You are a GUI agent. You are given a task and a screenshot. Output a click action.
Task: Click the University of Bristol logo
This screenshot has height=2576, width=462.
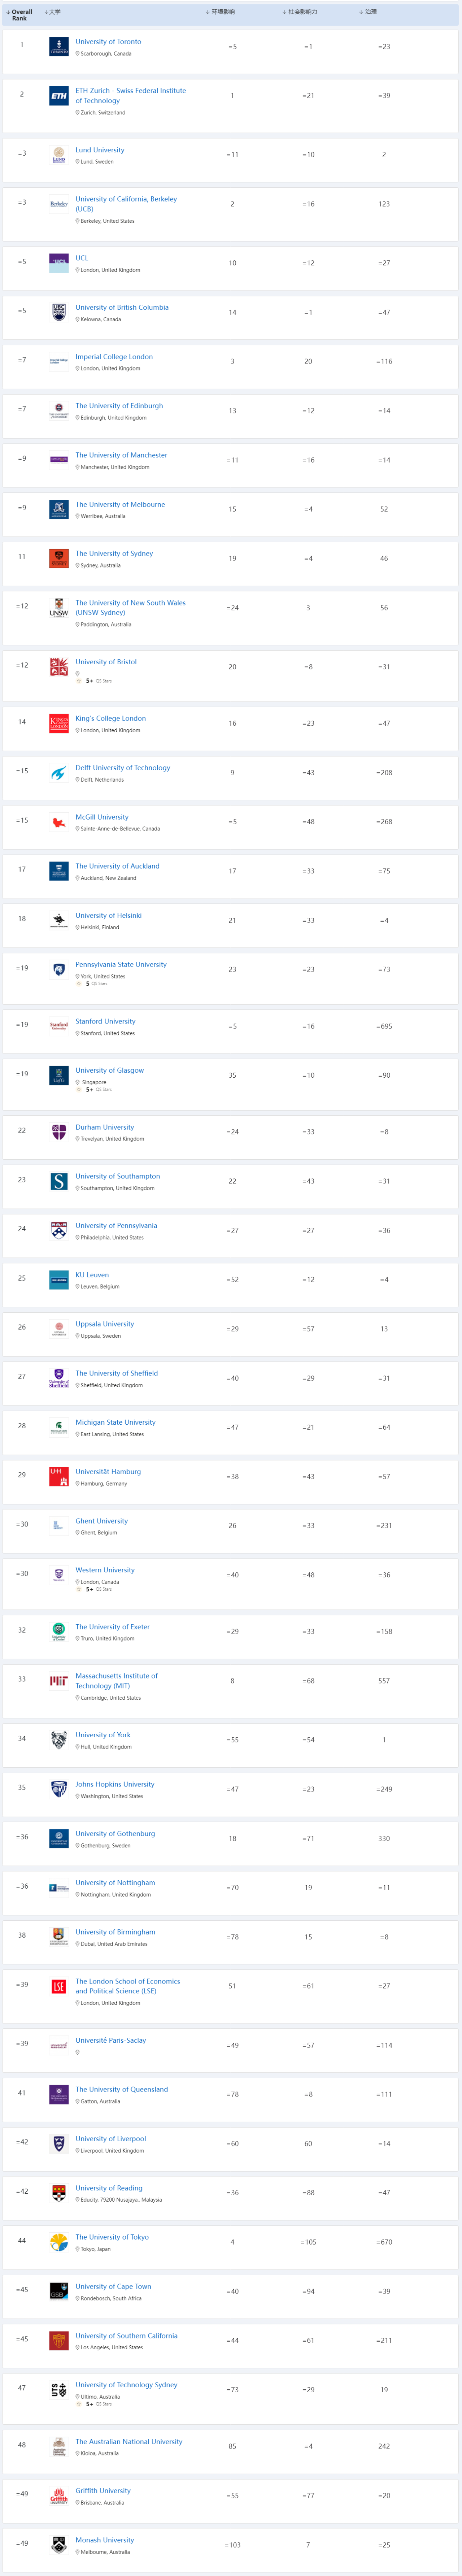point(59,667)
